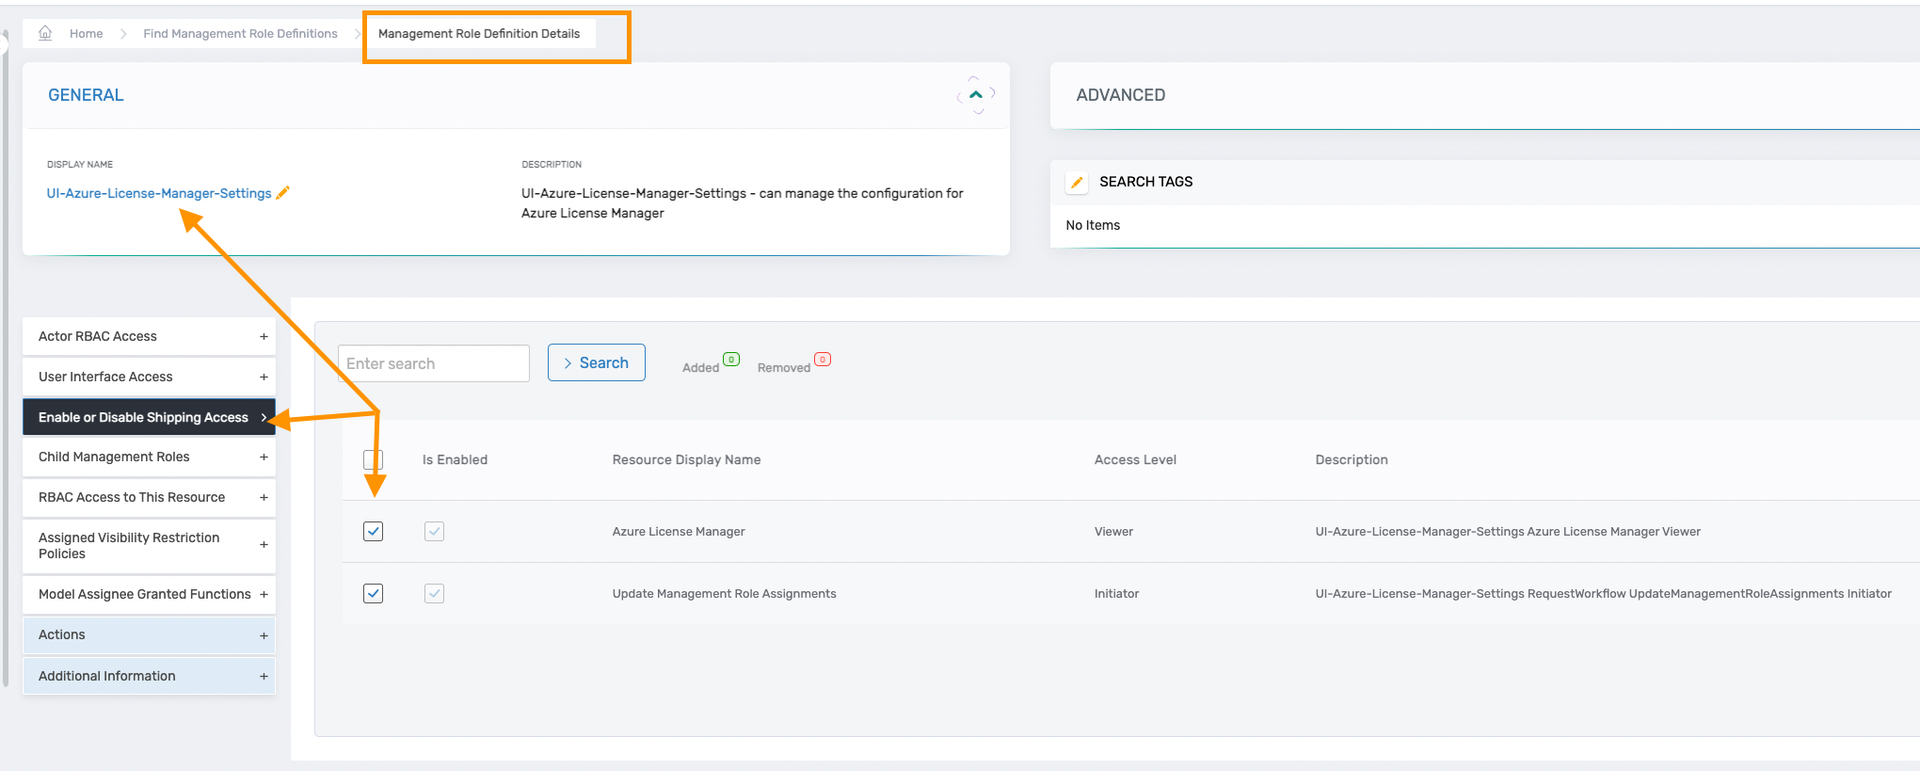The image size is (1920, 771).
Task: Open Find Management Role Definitions breadcrumb
Action: (240, 33)
